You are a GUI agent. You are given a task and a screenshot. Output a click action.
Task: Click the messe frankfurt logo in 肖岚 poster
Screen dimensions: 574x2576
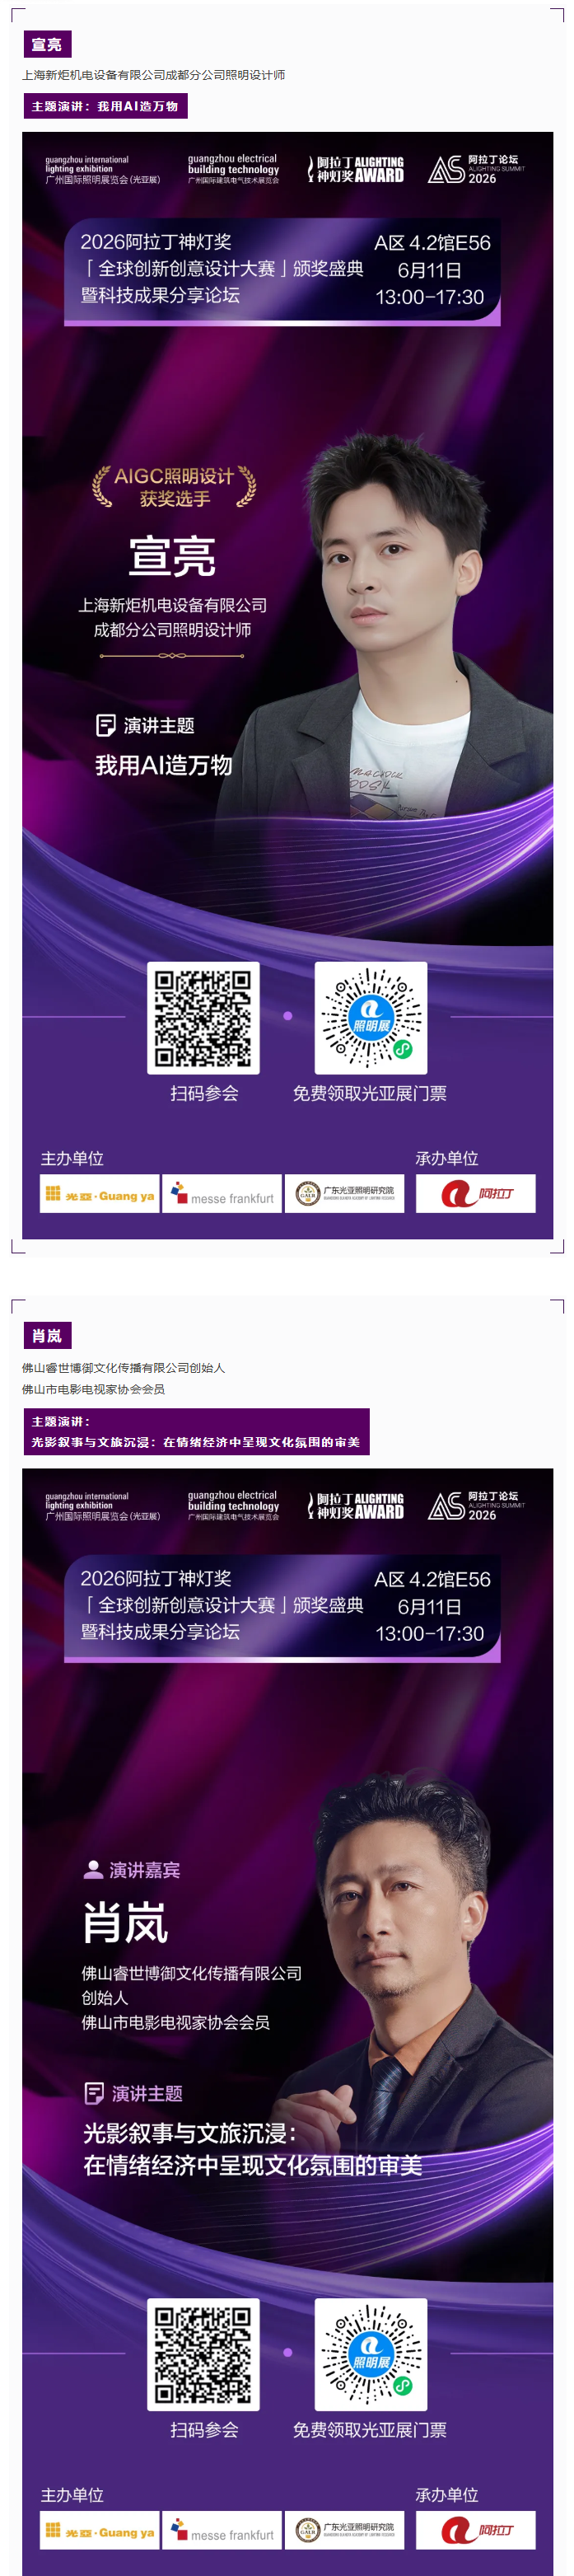[222, 2530]
